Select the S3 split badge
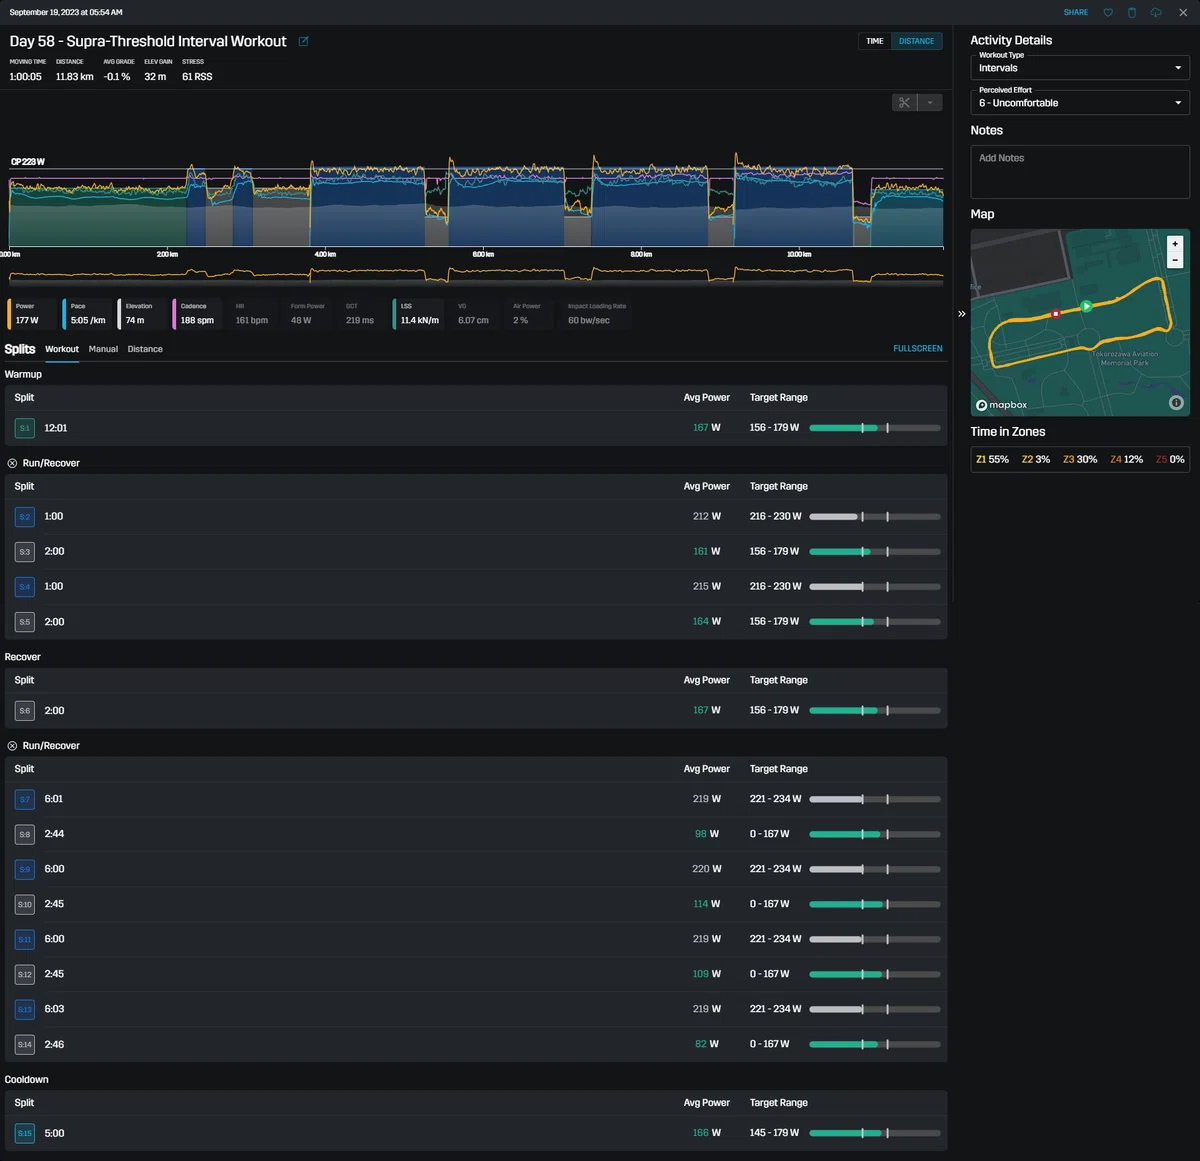The height and width of the screenshot is (1161, 1200). click(x=25, y=552)
